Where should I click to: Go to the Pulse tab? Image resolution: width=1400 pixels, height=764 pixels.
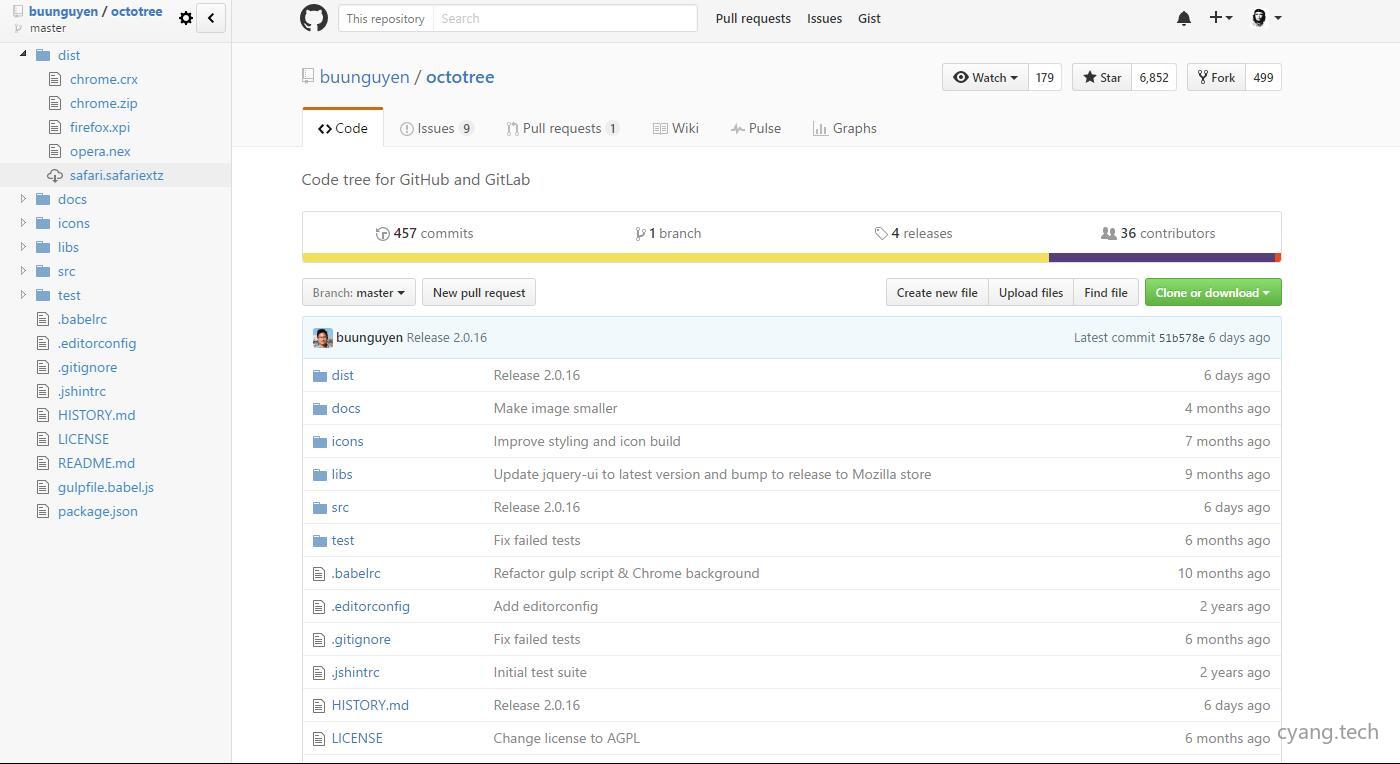click(x=755, y=129)
